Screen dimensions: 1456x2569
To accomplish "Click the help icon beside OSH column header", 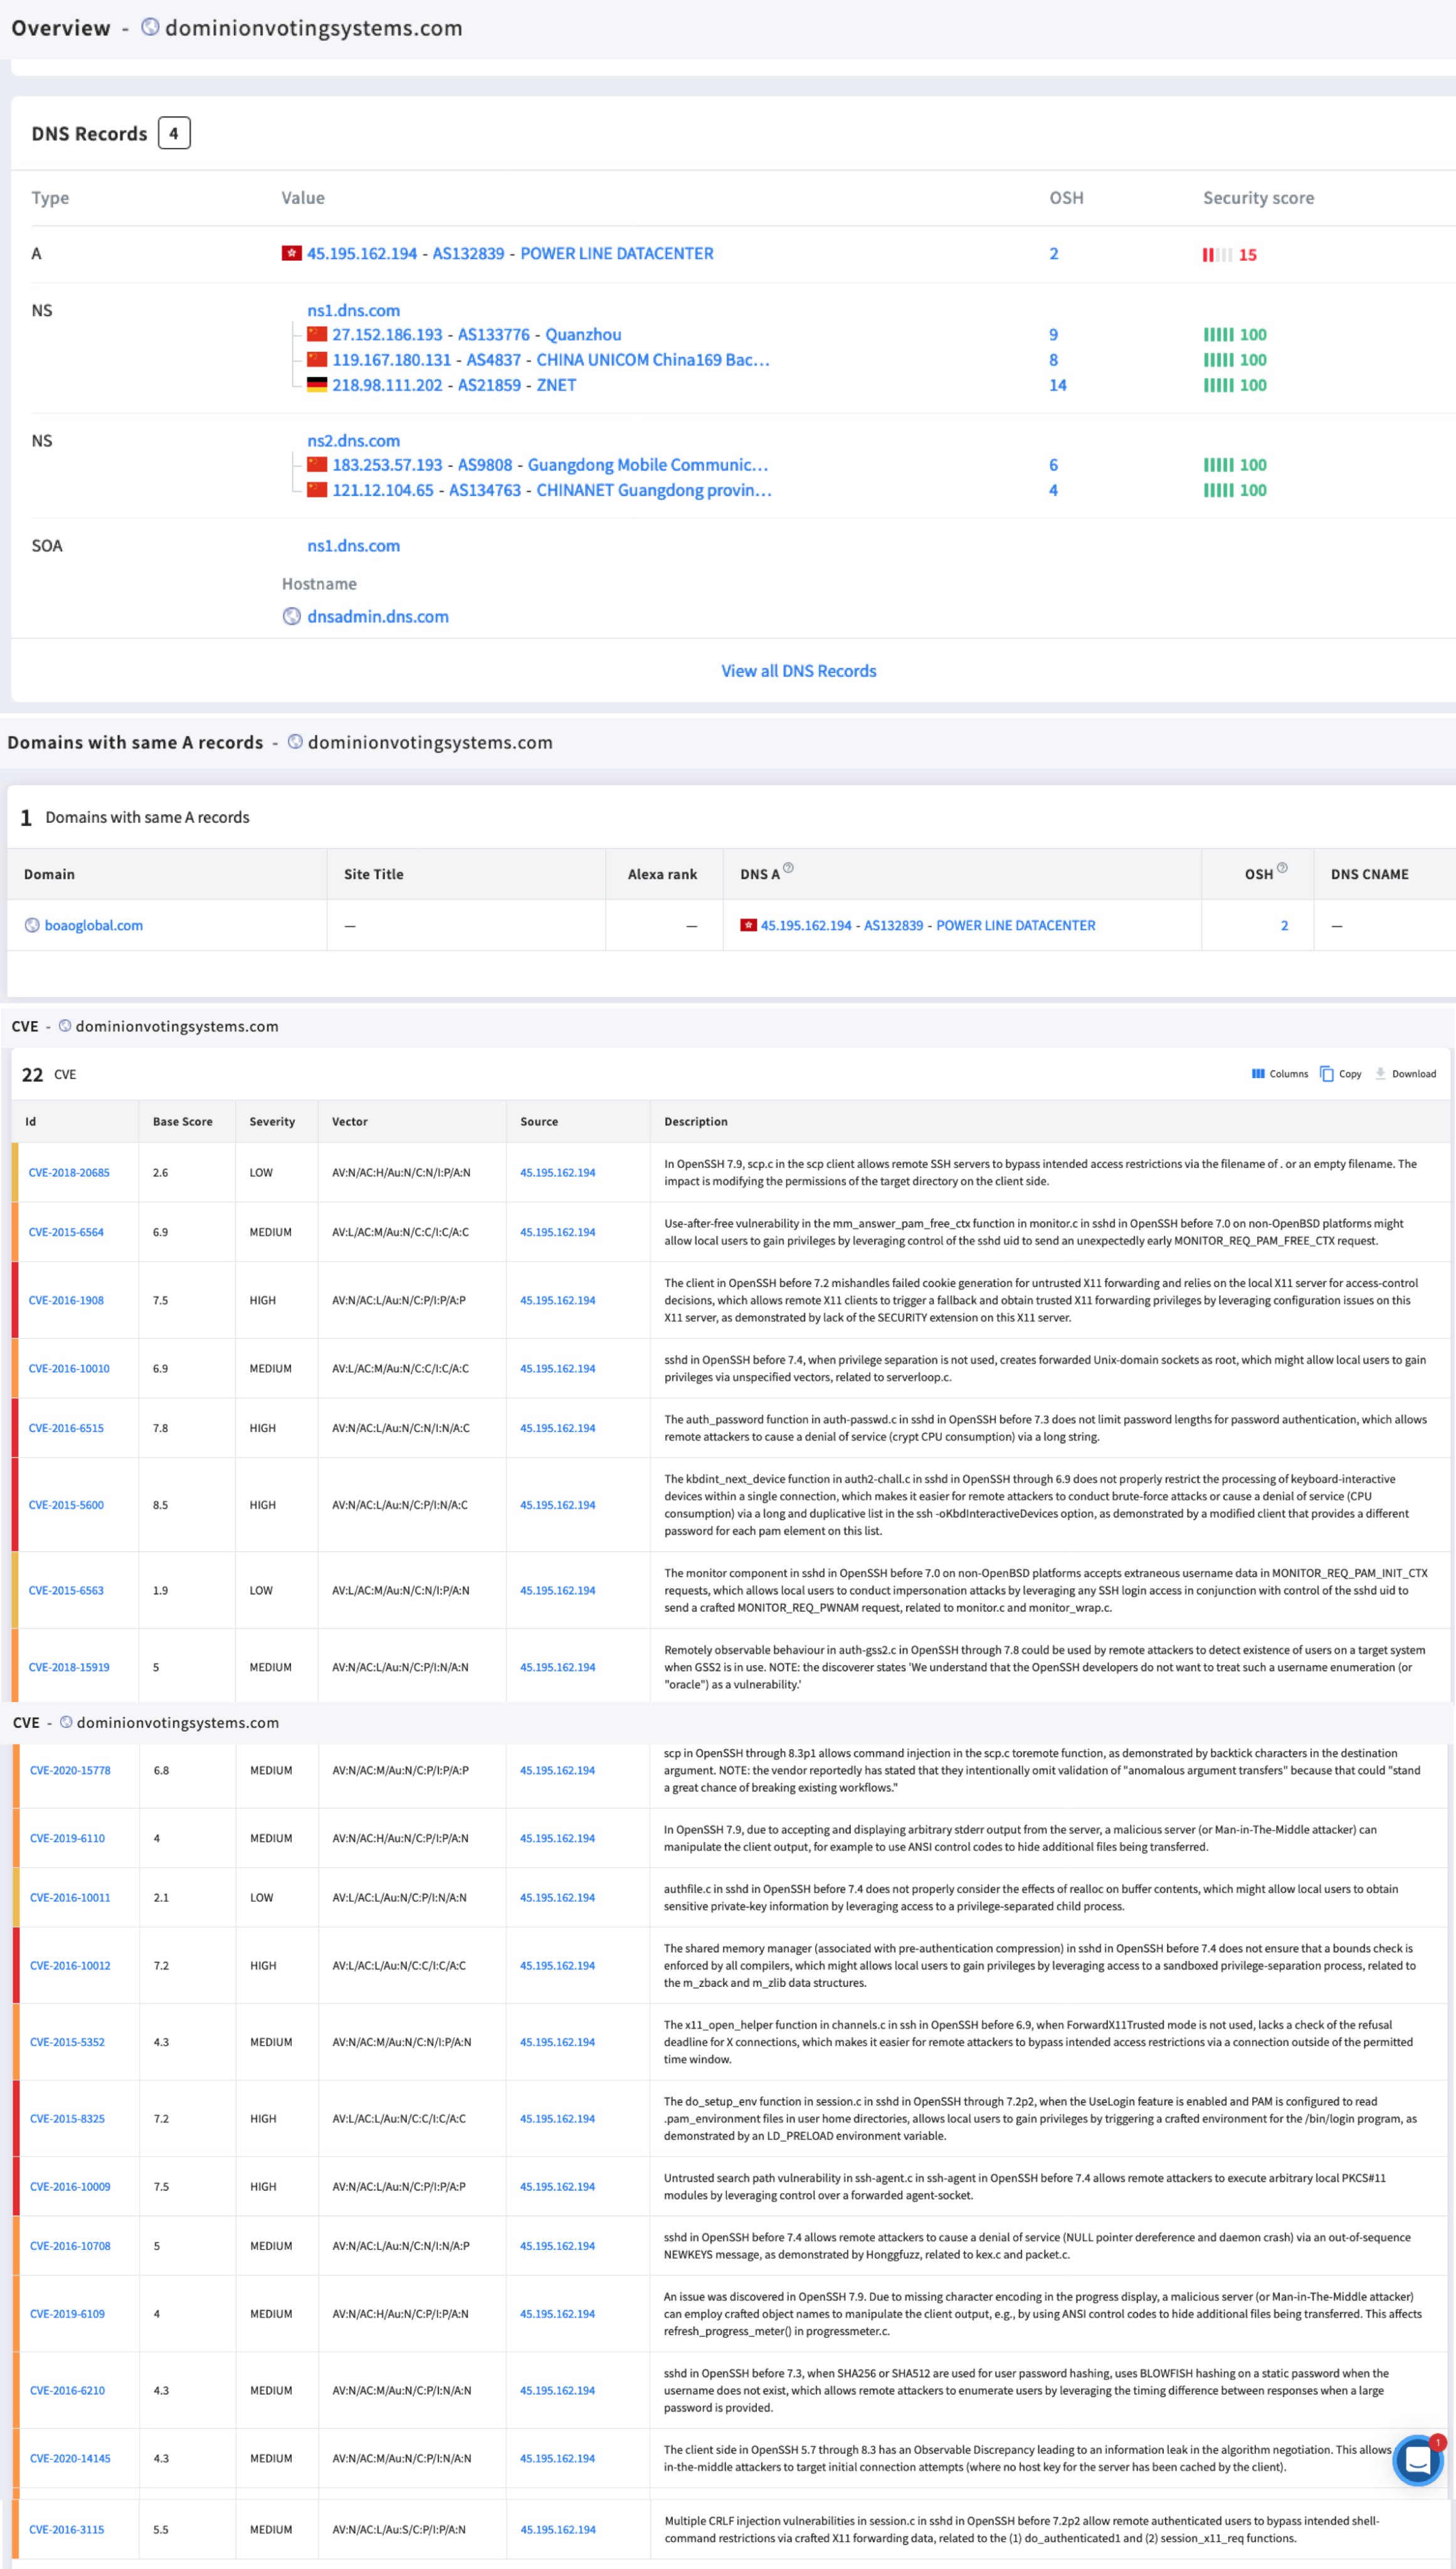I will pos(1282,868).
